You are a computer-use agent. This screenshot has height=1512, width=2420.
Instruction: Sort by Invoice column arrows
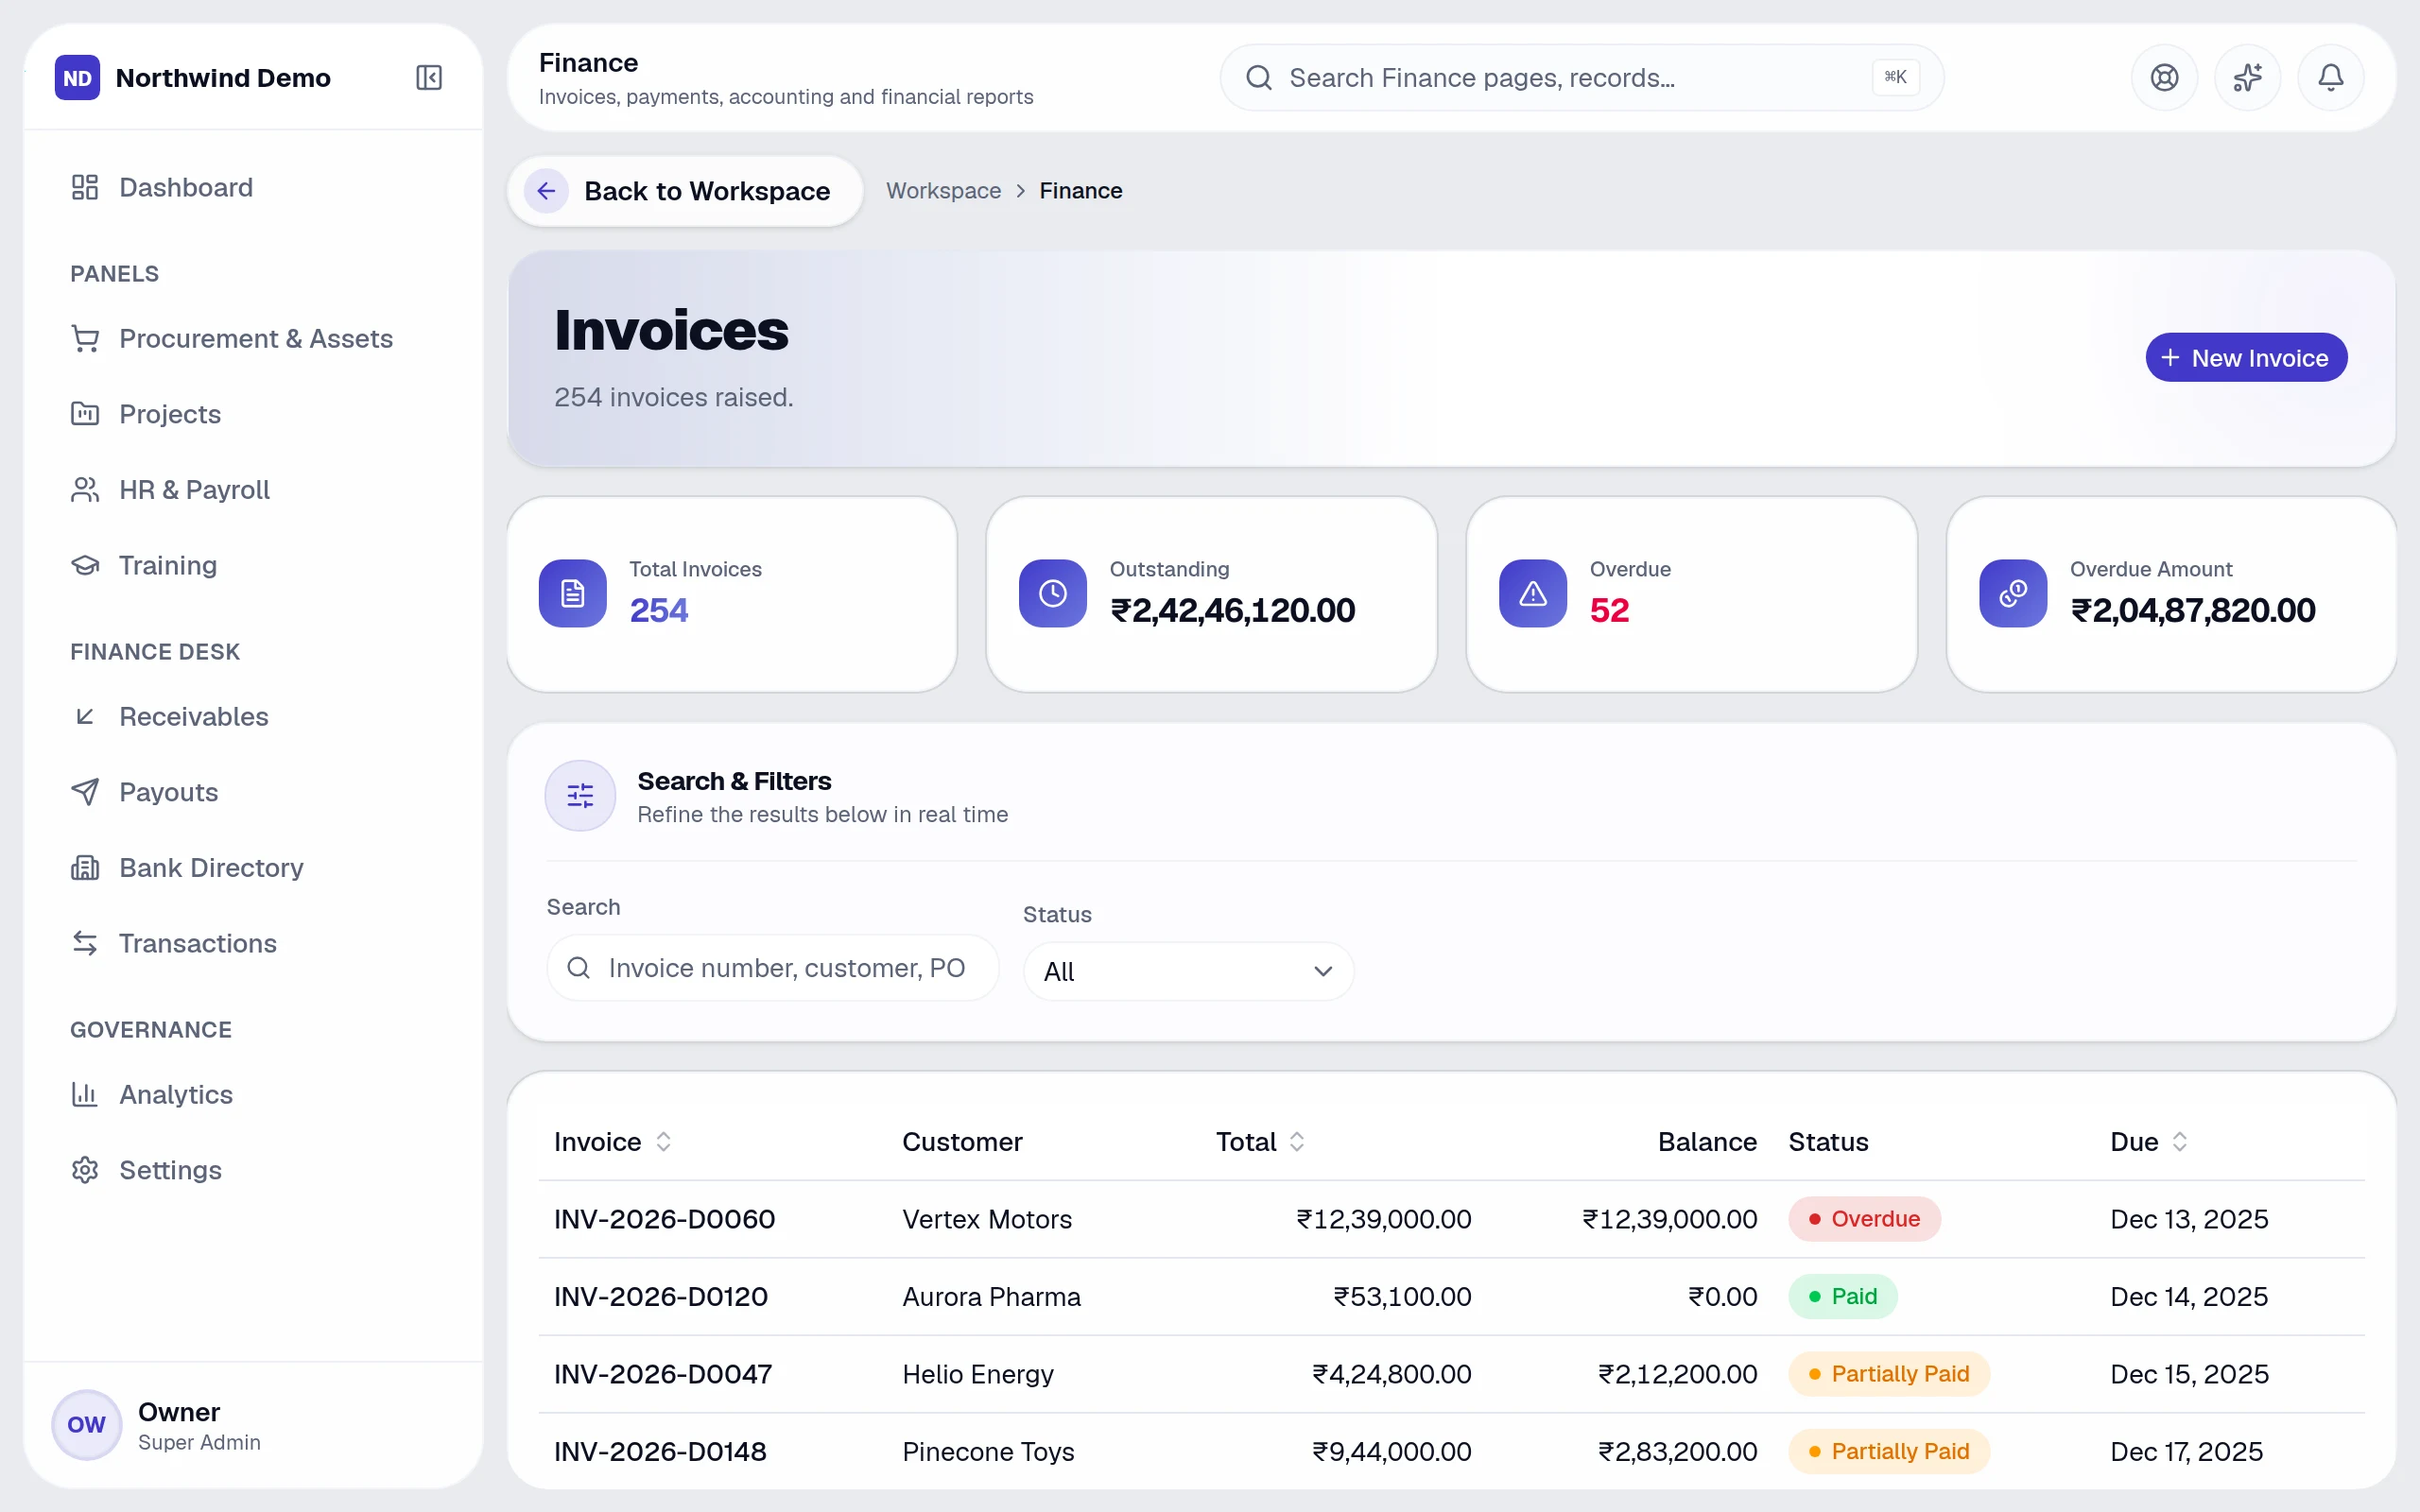pos(663,1141)
